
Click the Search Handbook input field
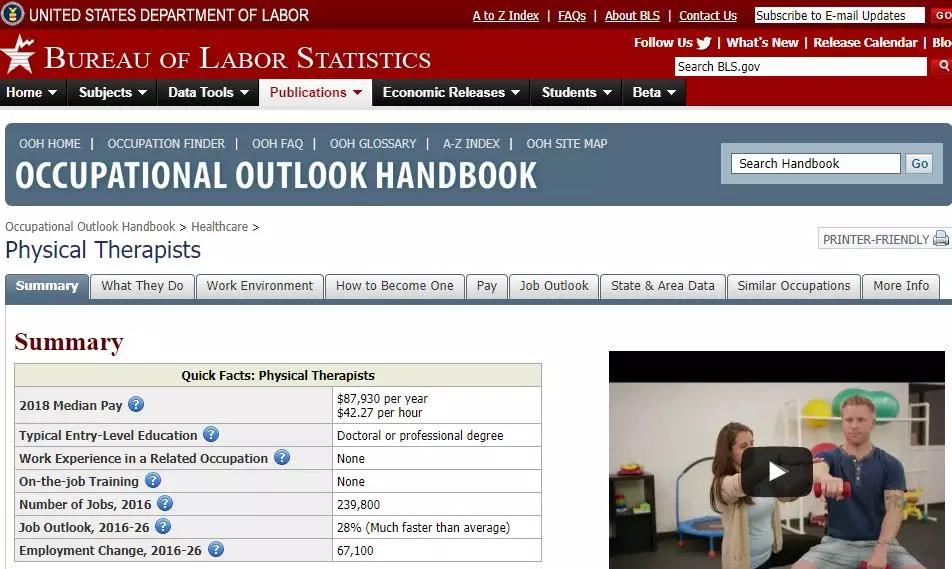click(815, 163)
